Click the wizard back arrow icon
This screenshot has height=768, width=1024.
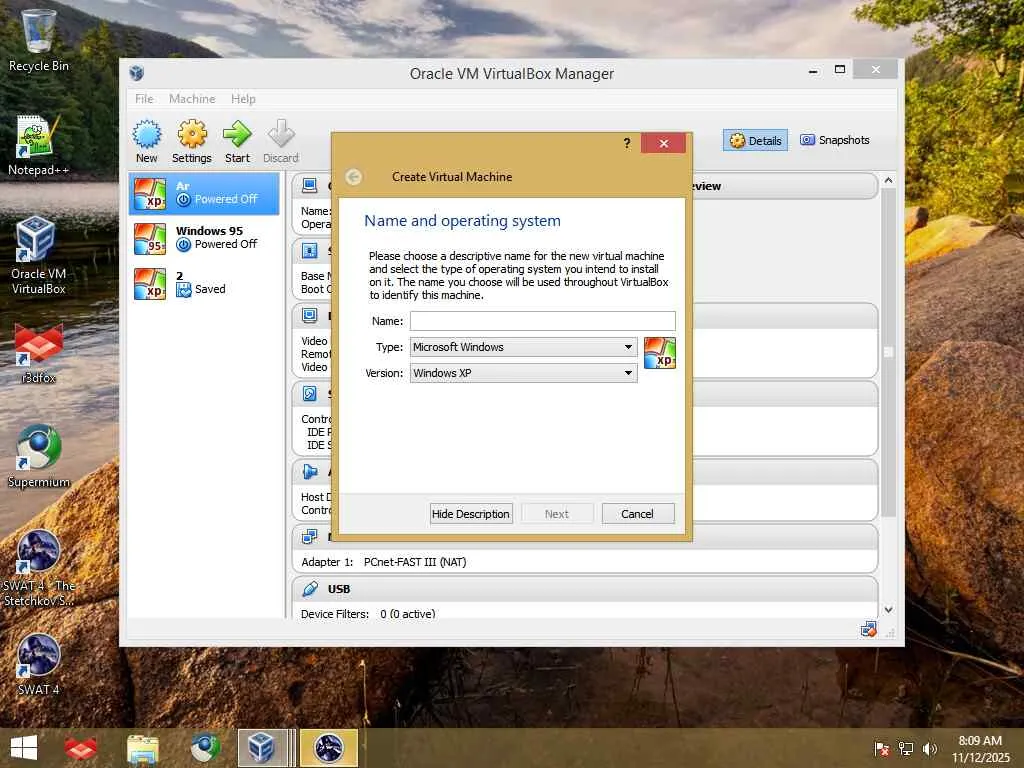pos(353,177)
